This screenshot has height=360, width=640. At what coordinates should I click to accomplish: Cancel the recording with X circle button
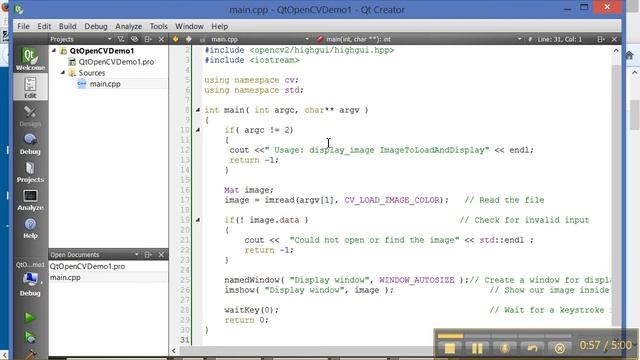560,348
